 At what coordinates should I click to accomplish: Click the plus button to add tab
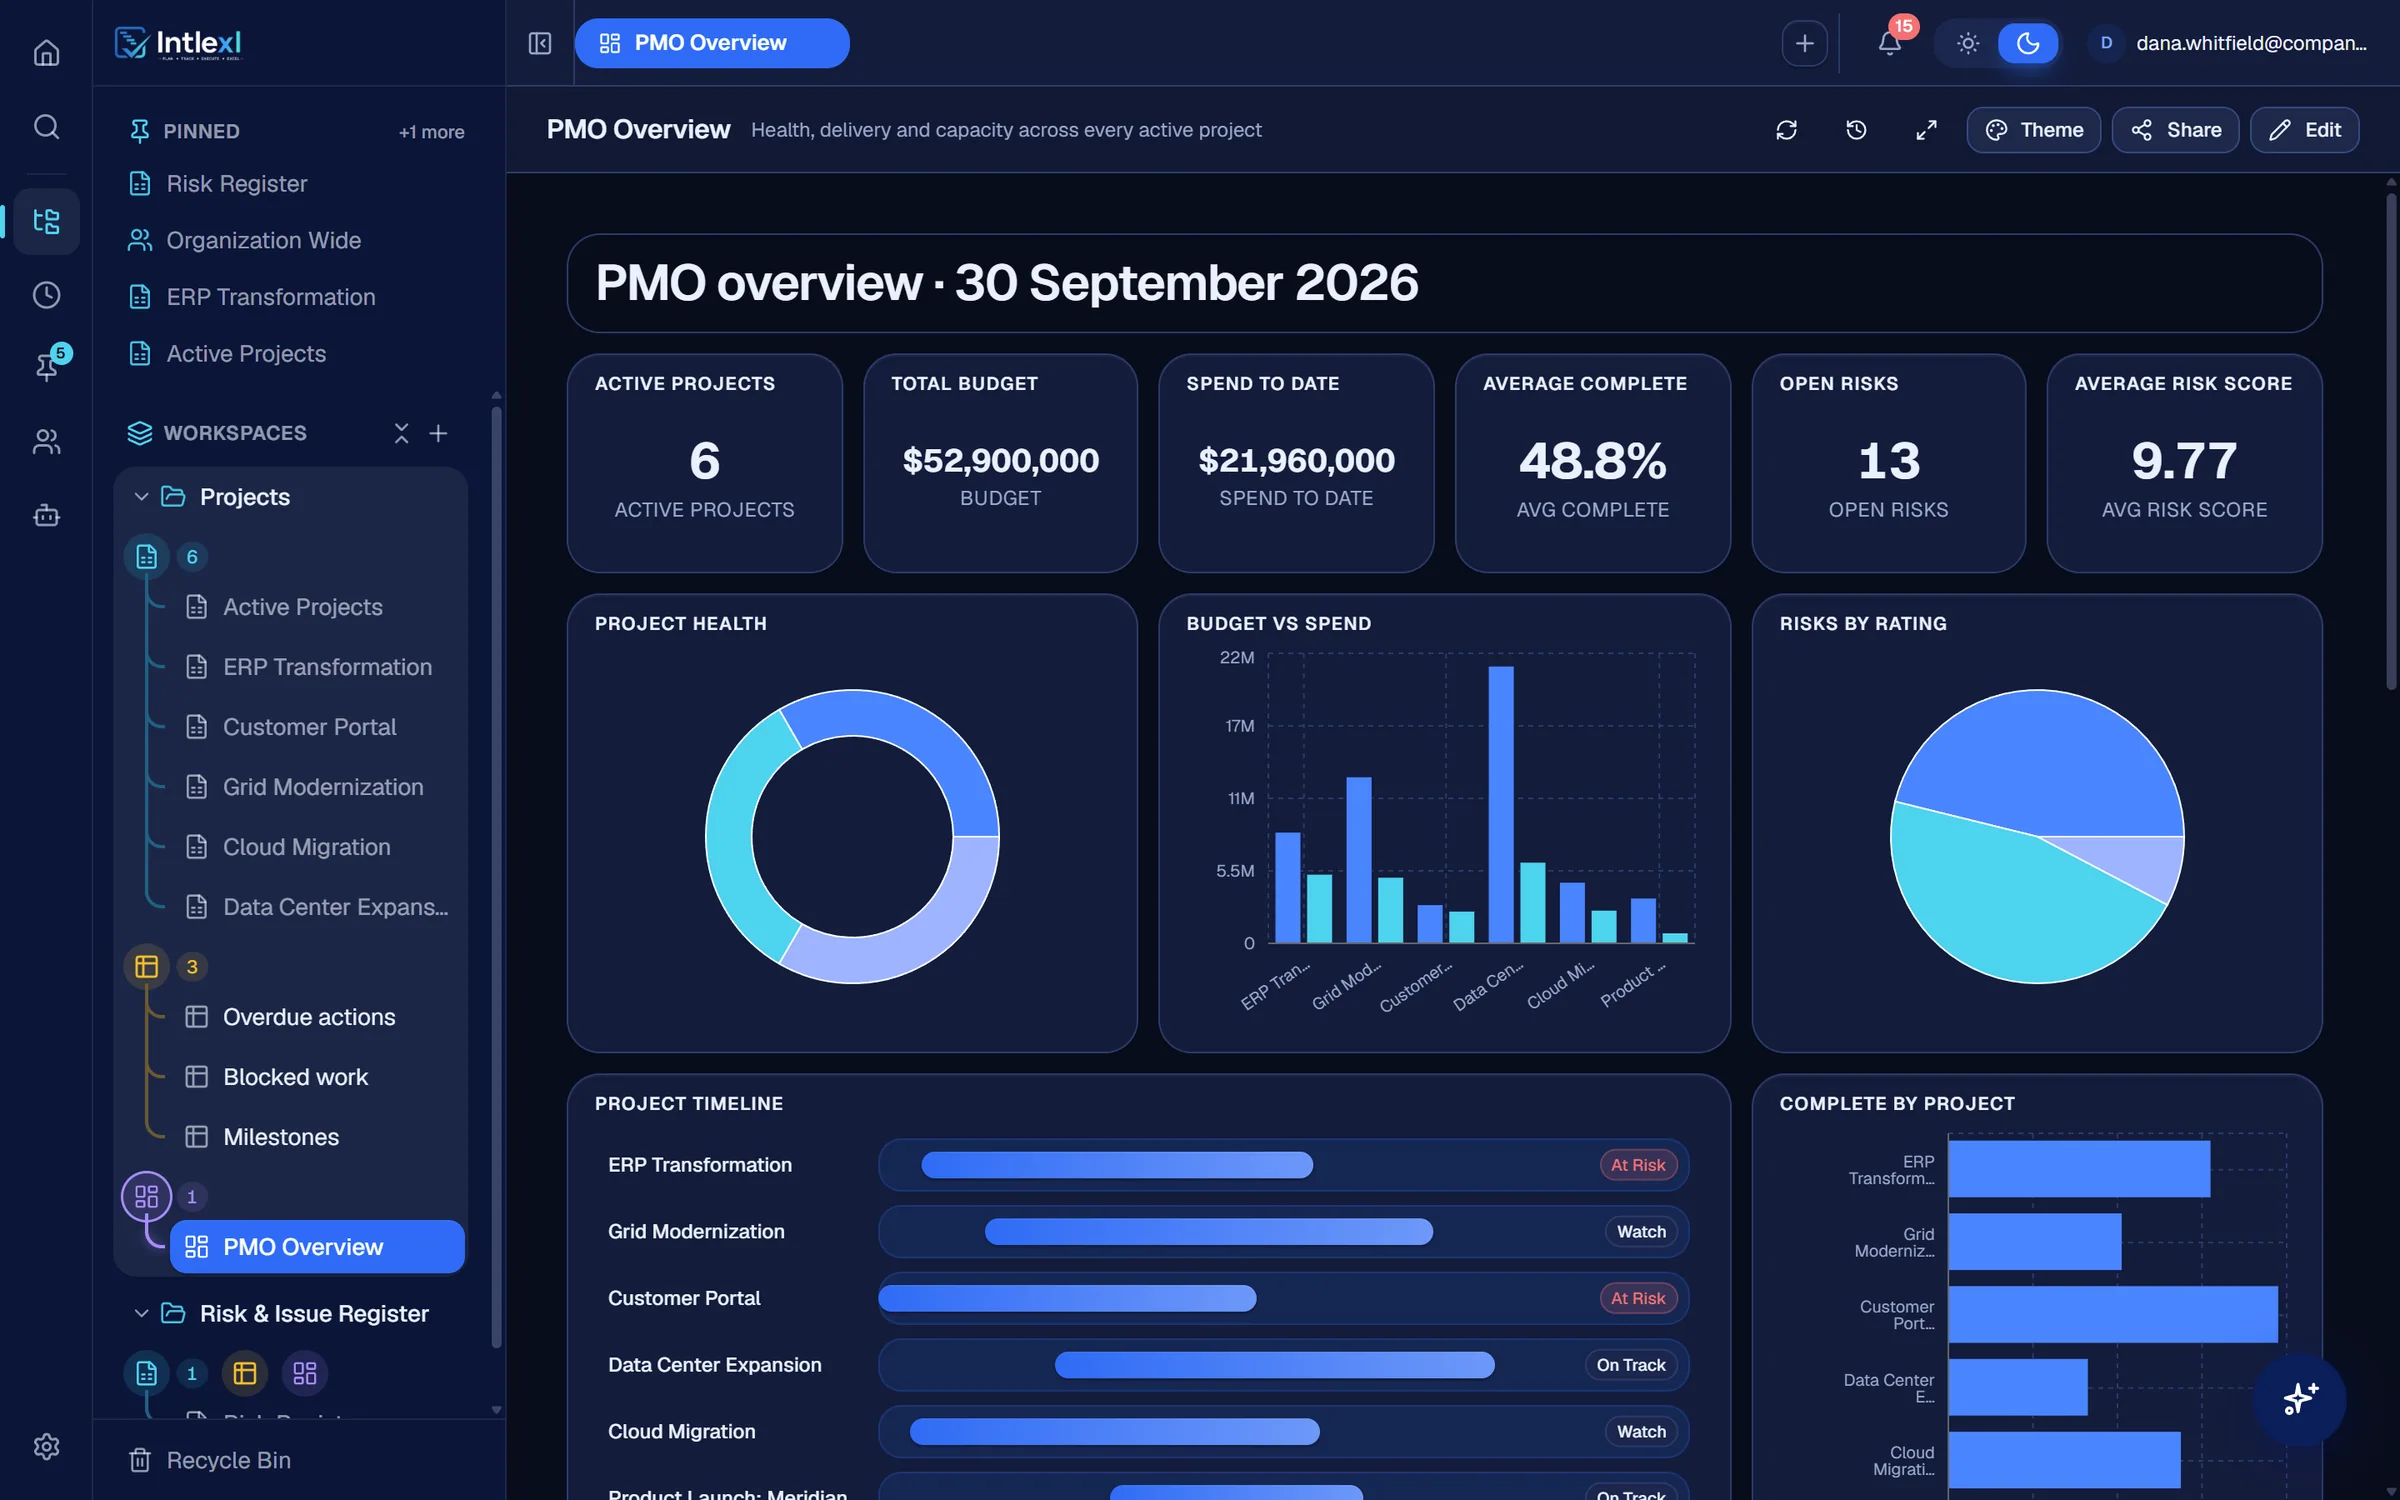tap(1804, 43)
